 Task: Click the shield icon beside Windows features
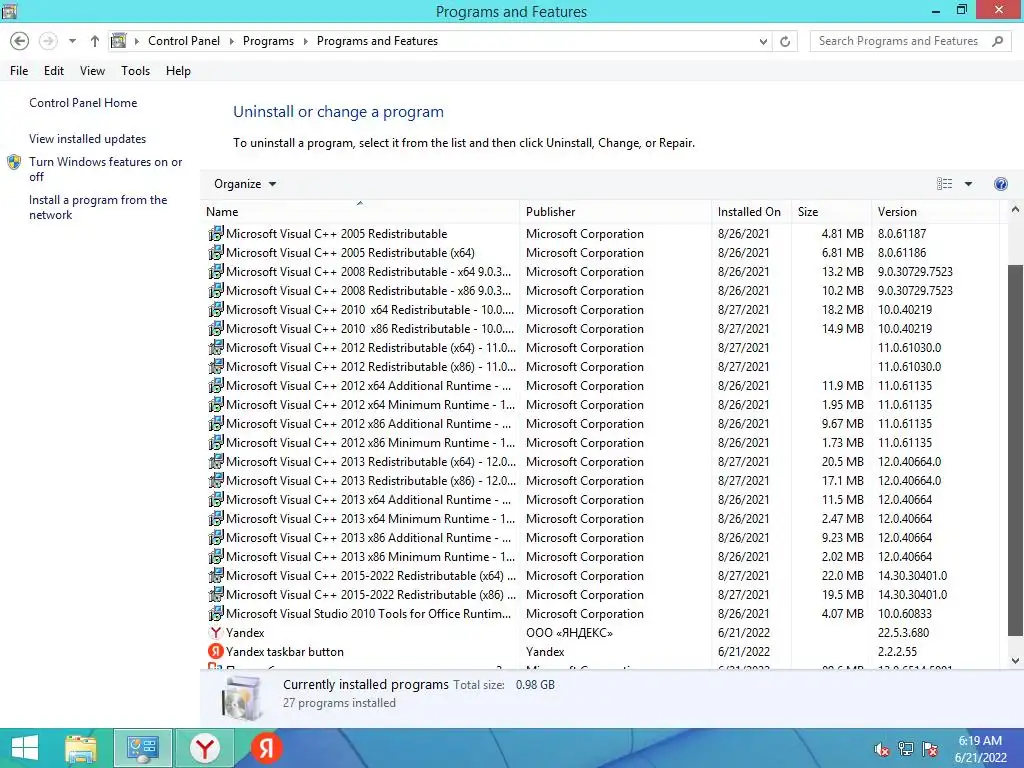[x=14, y=162]
